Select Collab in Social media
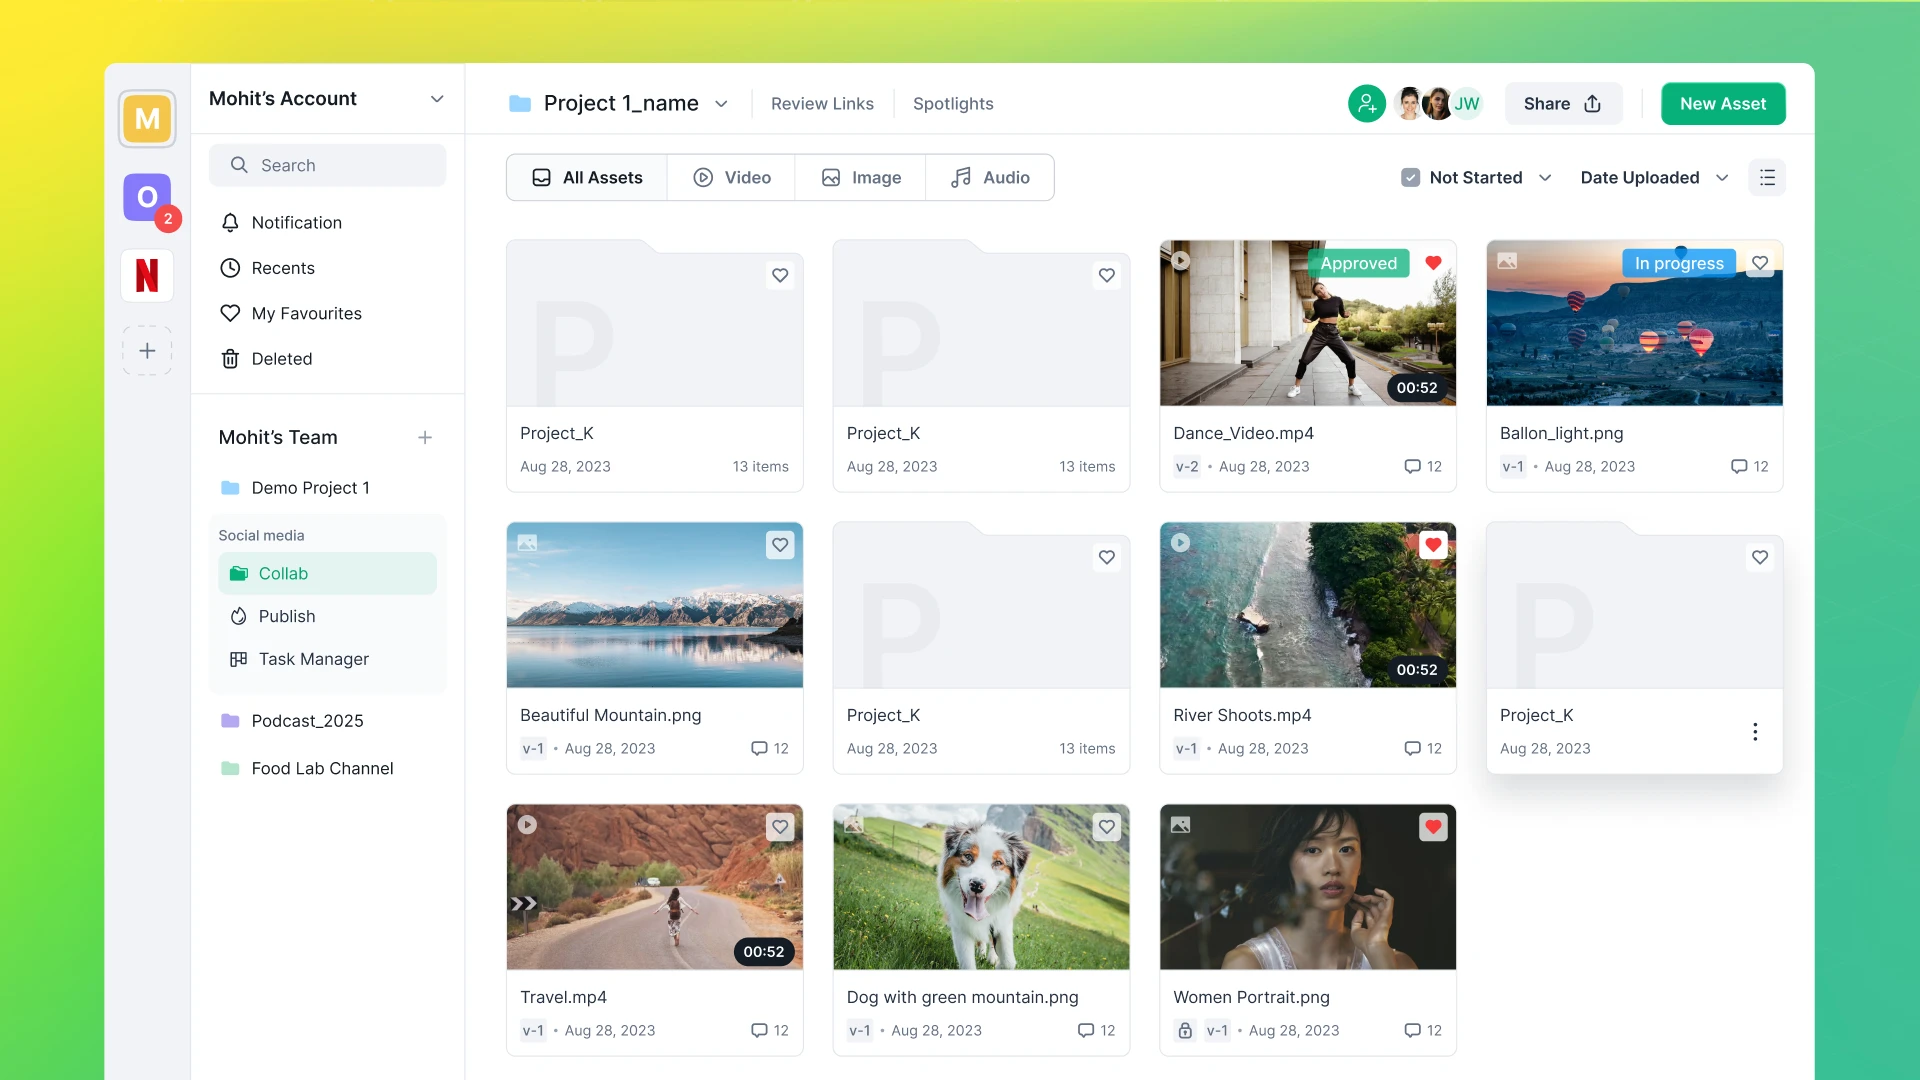The image size is (1920, 1080). click(x=327, y=574)
